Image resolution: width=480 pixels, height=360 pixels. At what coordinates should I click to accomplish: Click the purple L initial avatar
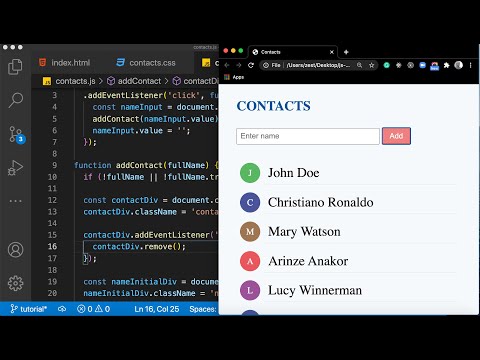point(250,290)
